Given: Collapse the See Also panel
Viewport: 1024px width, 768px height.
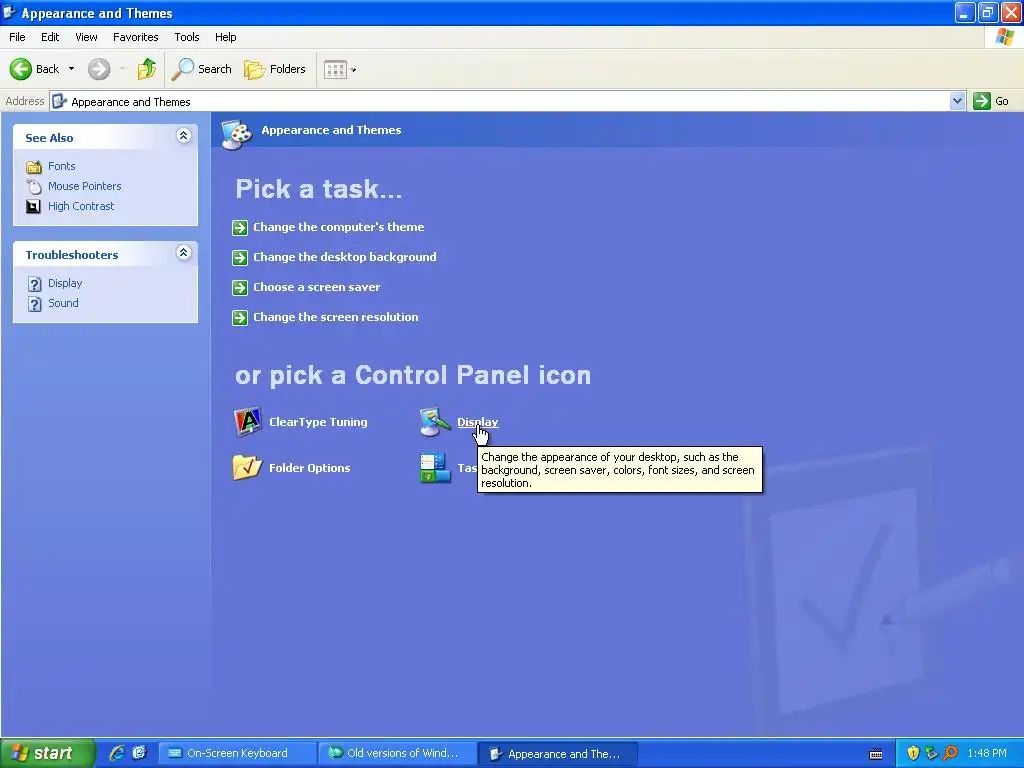Looking at the screenshot, I should coord(184,136).
